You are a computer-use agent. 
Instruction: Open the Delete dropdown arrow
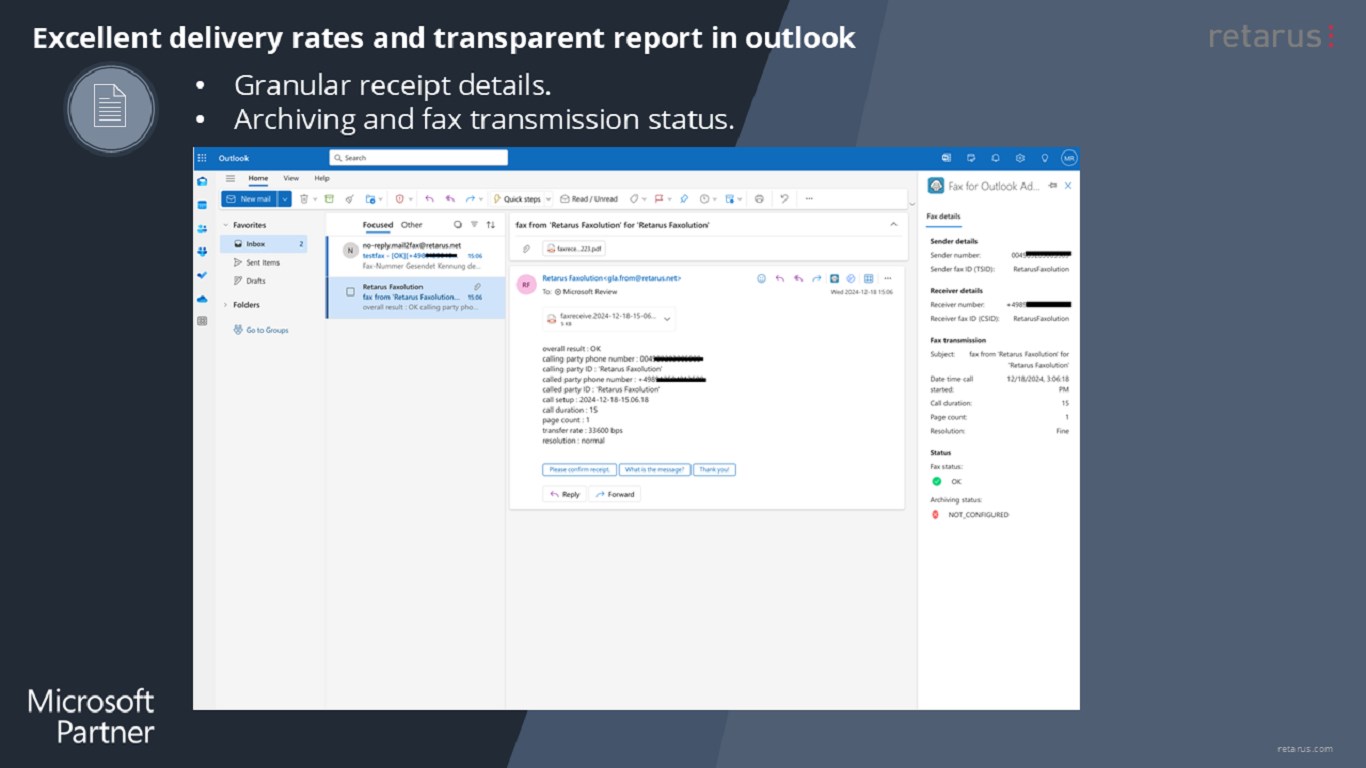point(315,199)
